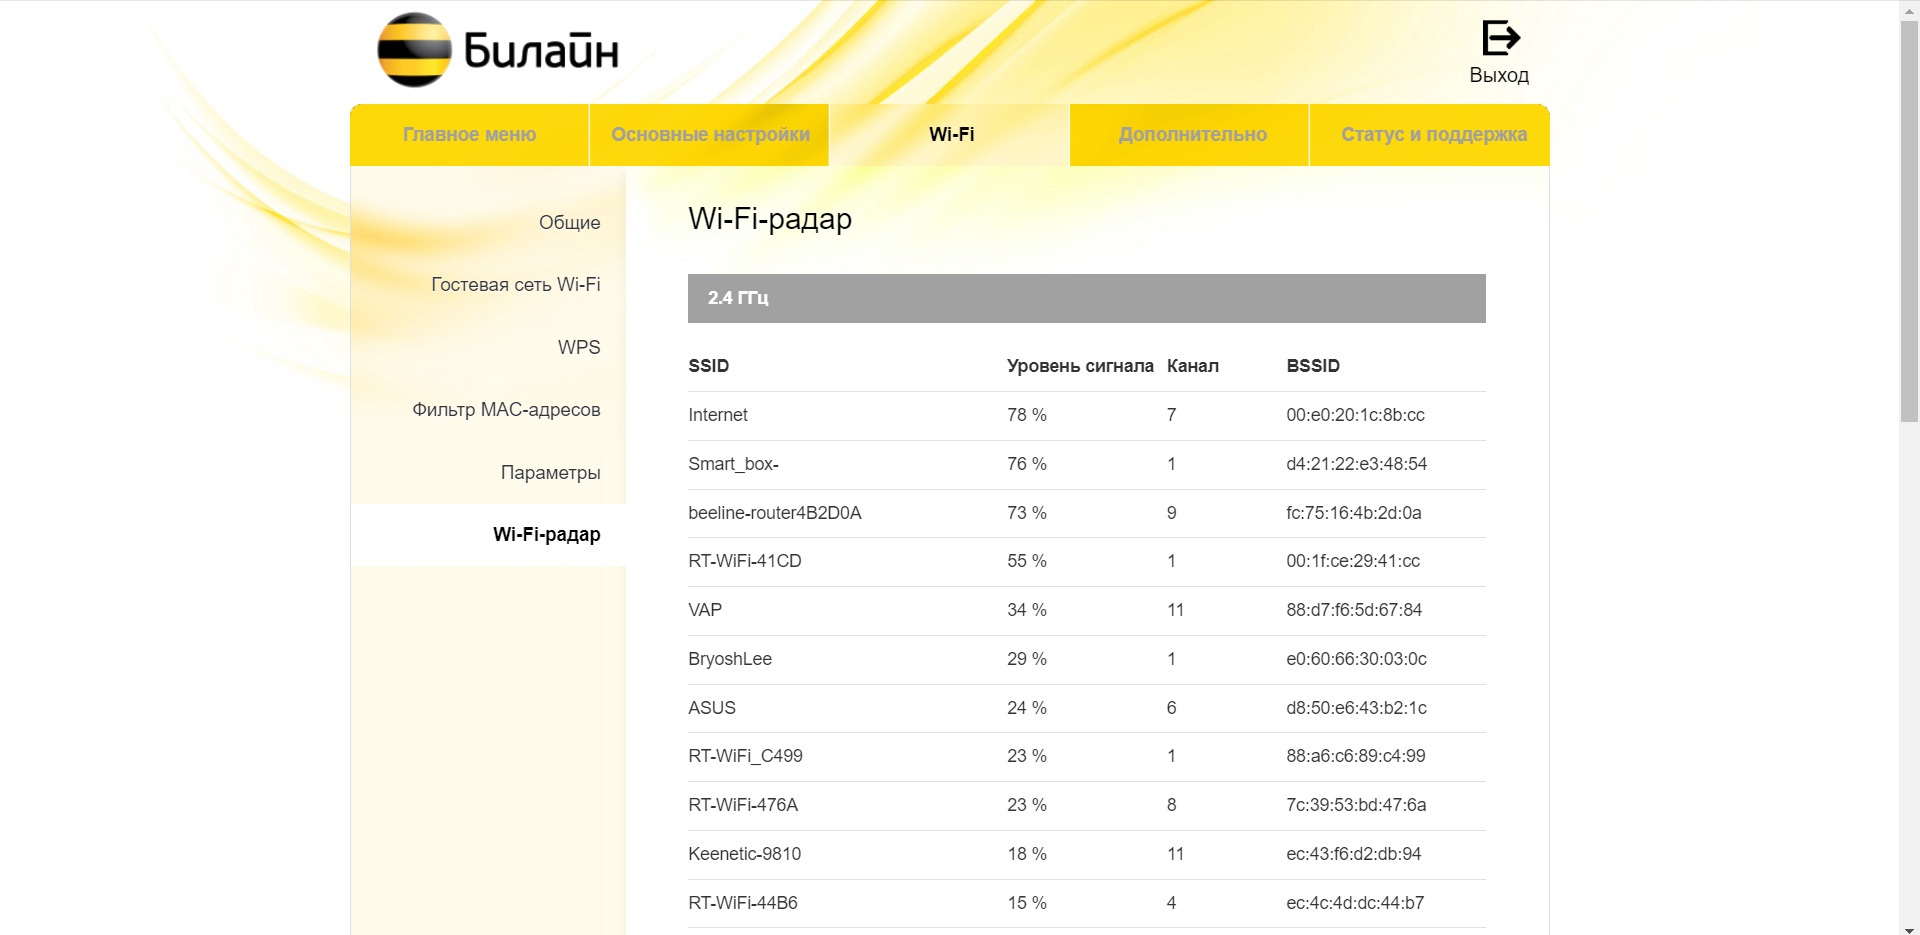This screenshot has height=935, width=1920.
Task: Open Общие in the sidebar
Action: pos(569,223)
